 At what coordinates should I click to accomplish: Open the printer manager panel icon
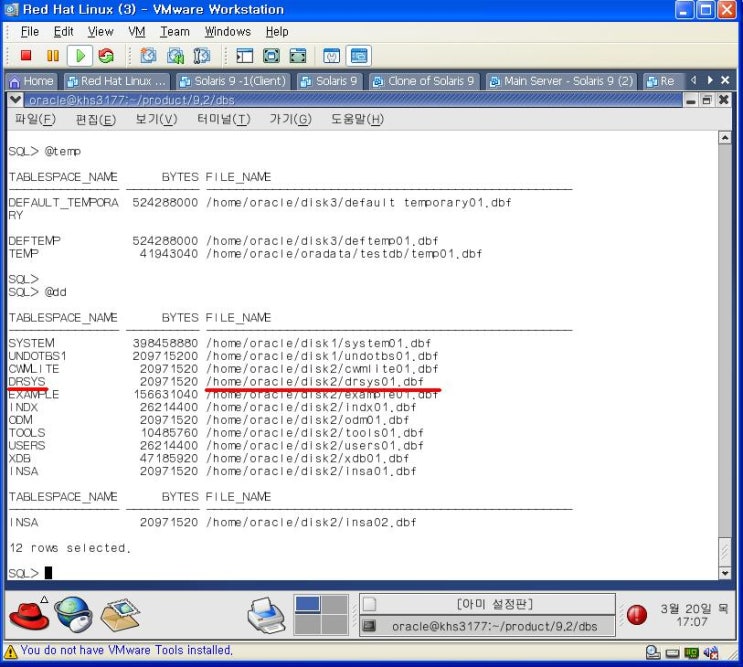click(x=266, y=615)
